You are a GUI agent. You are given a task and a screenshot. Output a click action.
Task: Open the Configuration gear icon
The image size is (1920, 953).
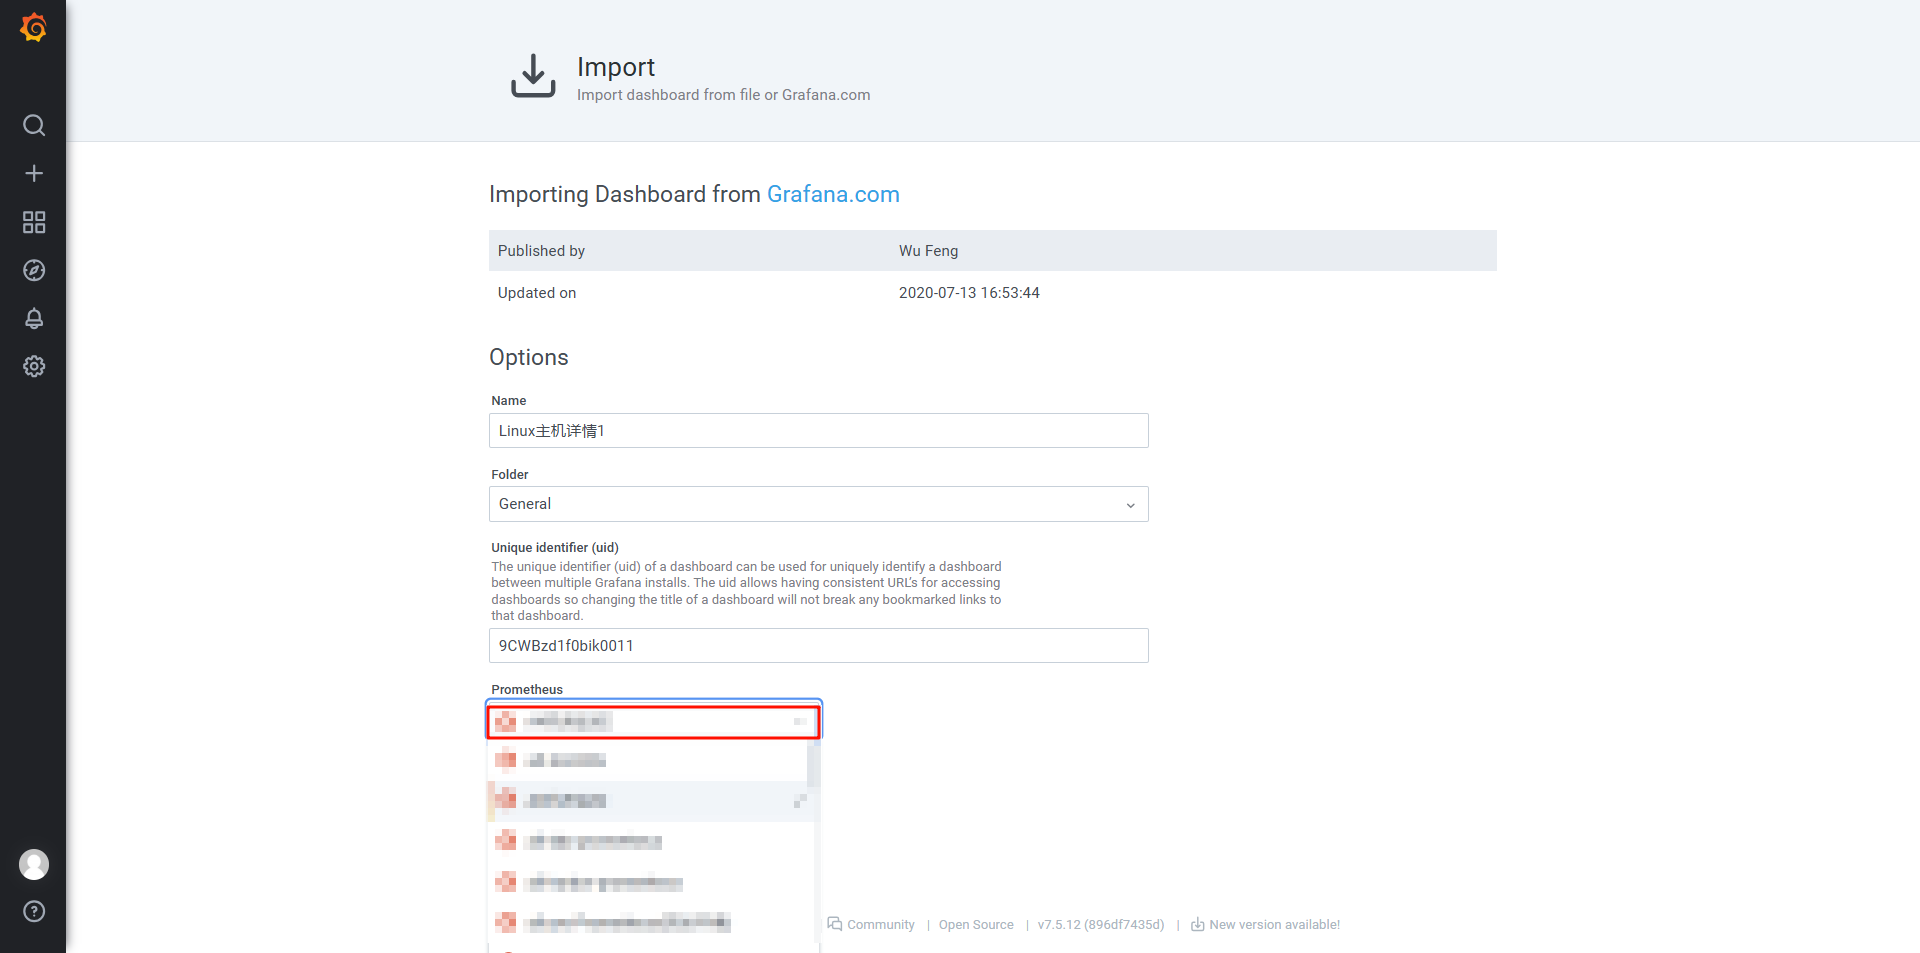[x=34, y=366]
